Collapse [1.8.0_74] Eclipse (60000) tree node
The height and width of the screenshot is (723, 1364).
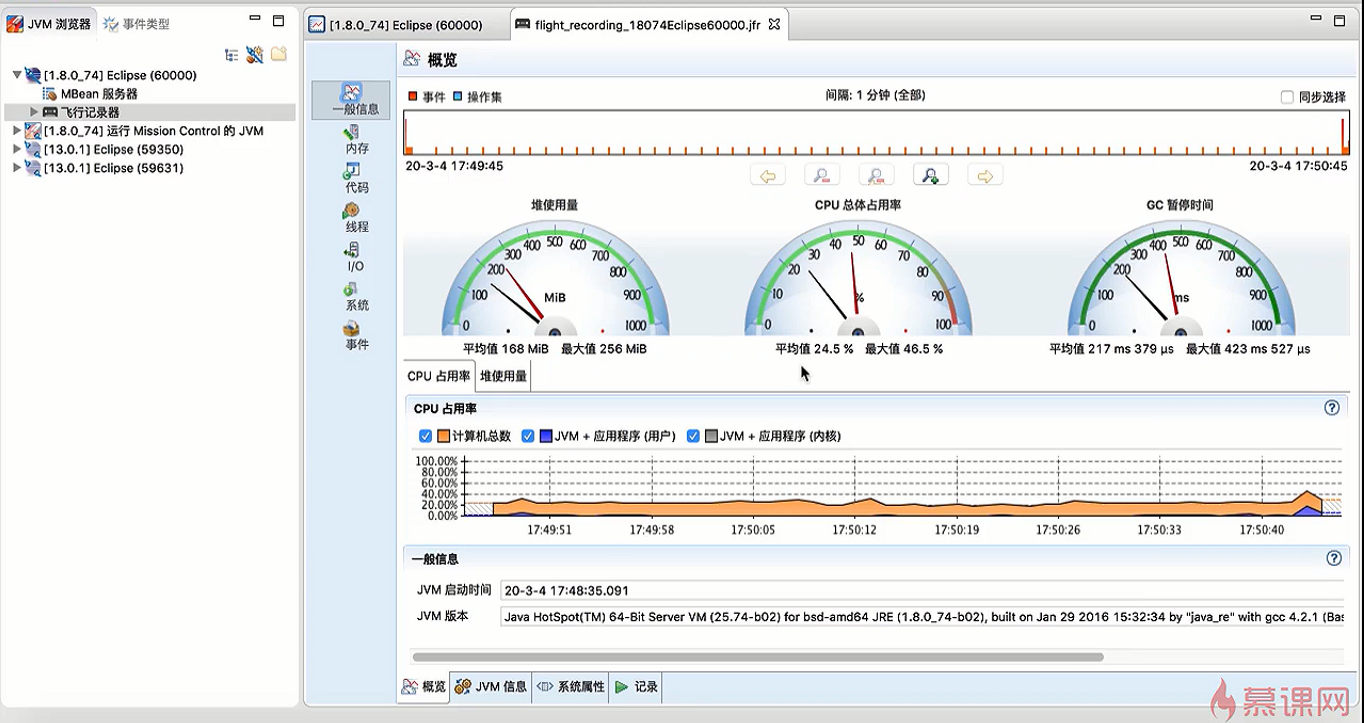pos(16,75)
